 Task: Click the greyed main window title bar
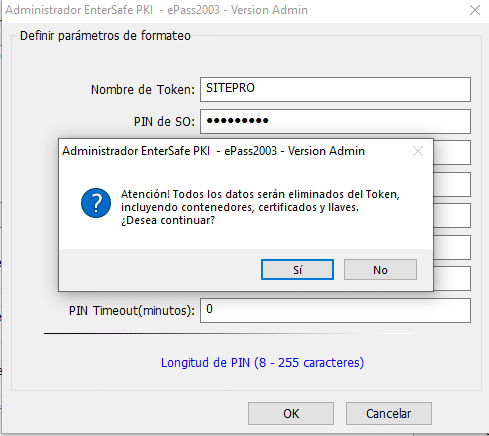(x=233, y=10)
